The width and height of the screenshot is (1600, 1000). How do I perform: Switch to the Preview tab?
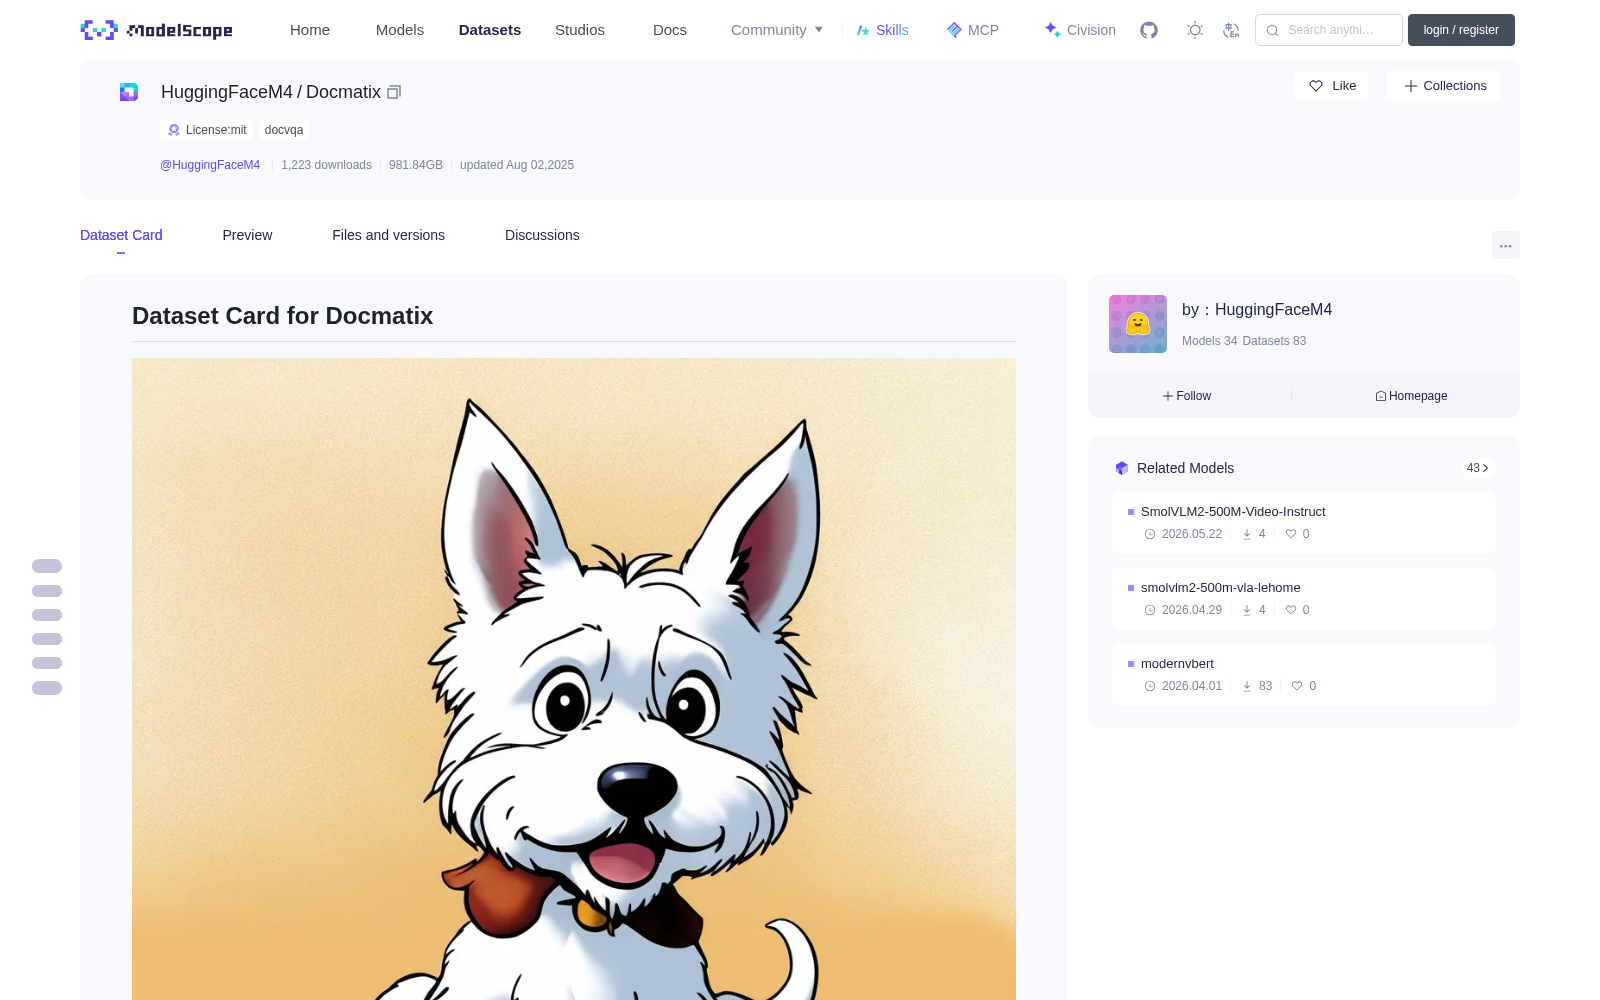tap(247, 235)
